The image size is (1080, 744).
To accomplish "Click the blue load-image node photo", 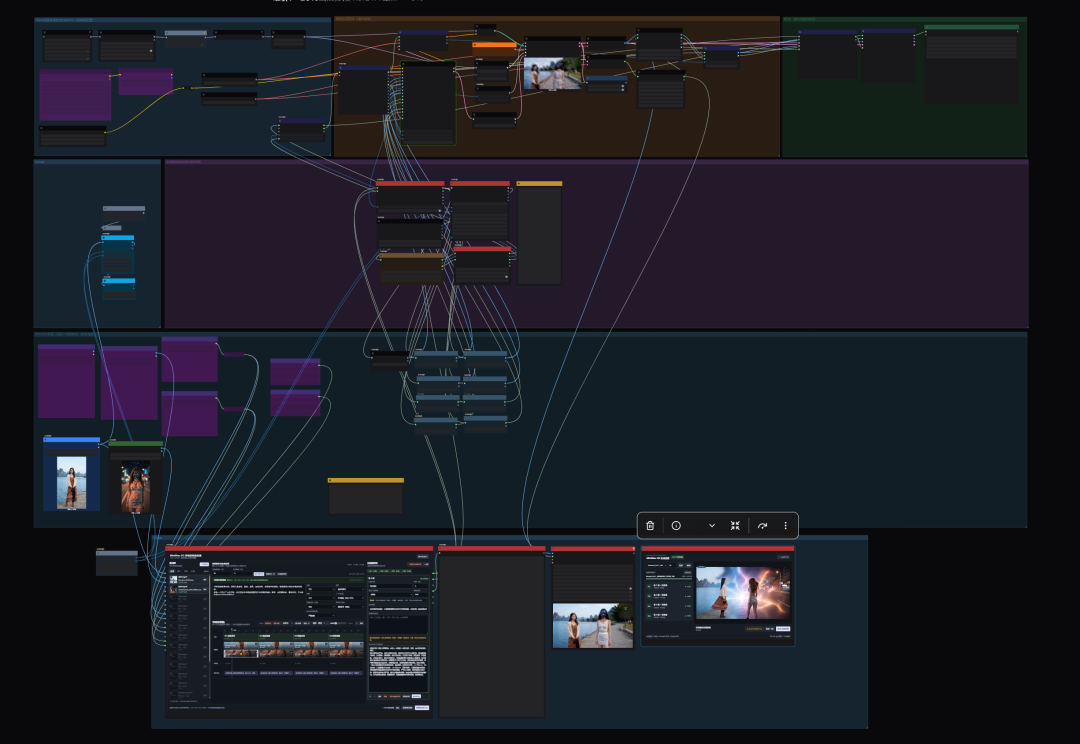I will click(x=71, y=482).
